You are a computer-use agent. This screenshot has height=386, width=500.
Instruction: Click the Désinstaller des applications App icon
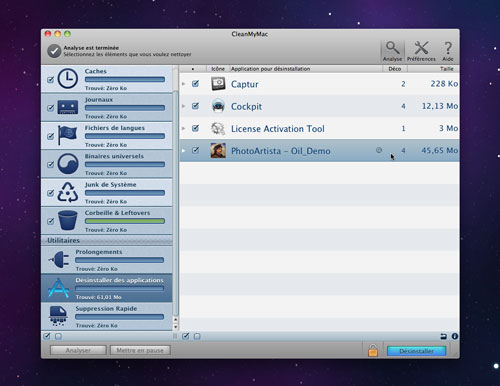point(58,288)
